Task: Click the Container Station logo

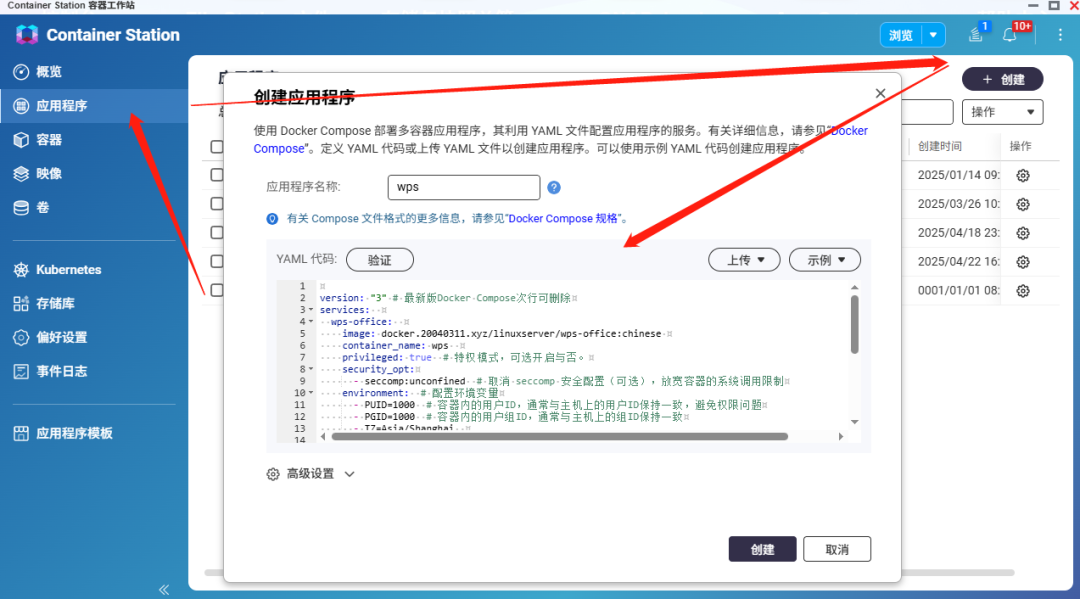Action: click(27, 34)
